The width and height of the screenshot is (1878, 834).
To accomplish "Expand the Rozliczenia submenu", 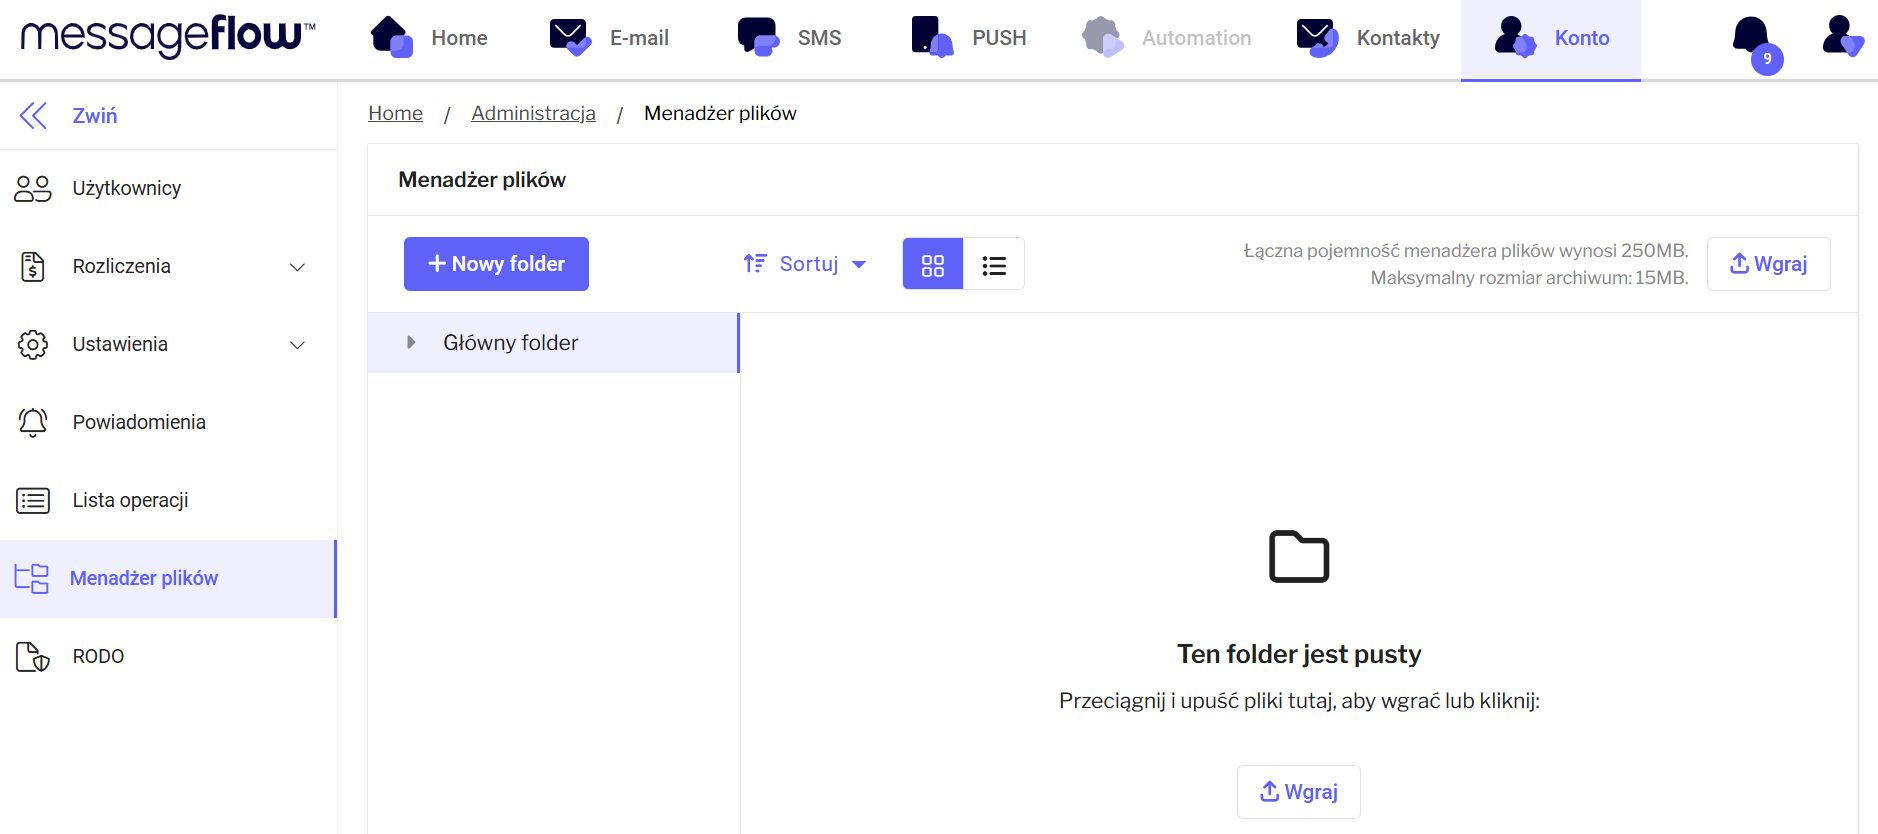I will 297,267.
